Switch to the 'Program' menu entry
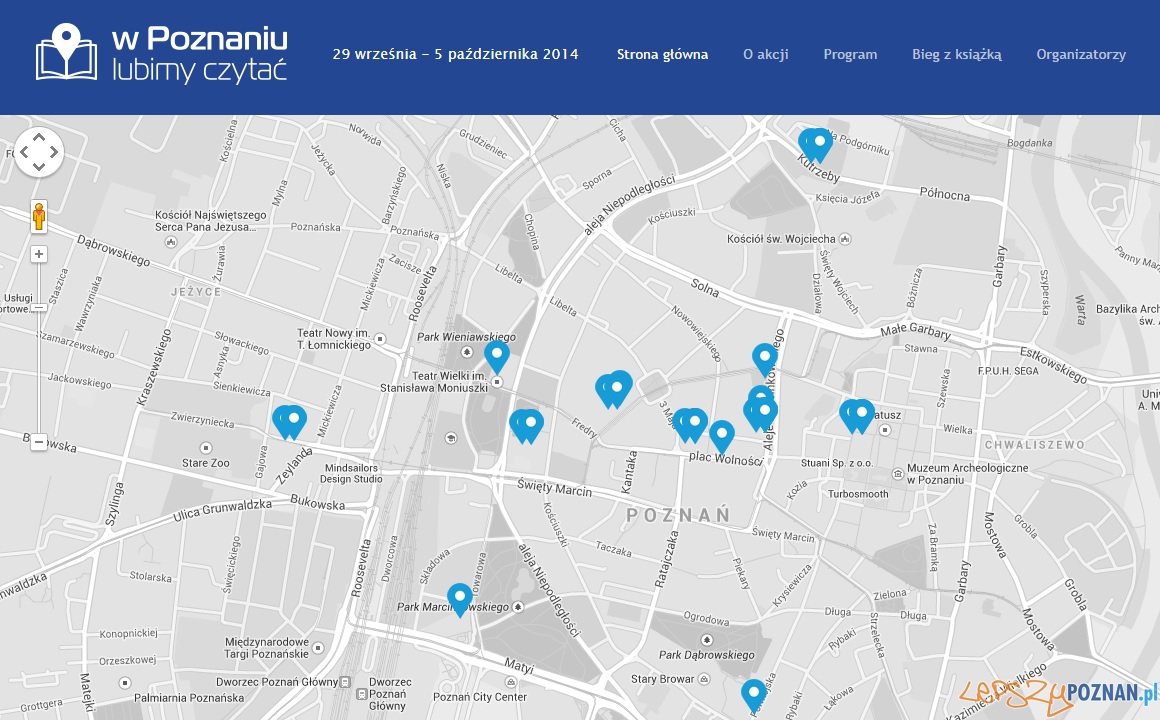1160x720 pixels. click(850, 55)
